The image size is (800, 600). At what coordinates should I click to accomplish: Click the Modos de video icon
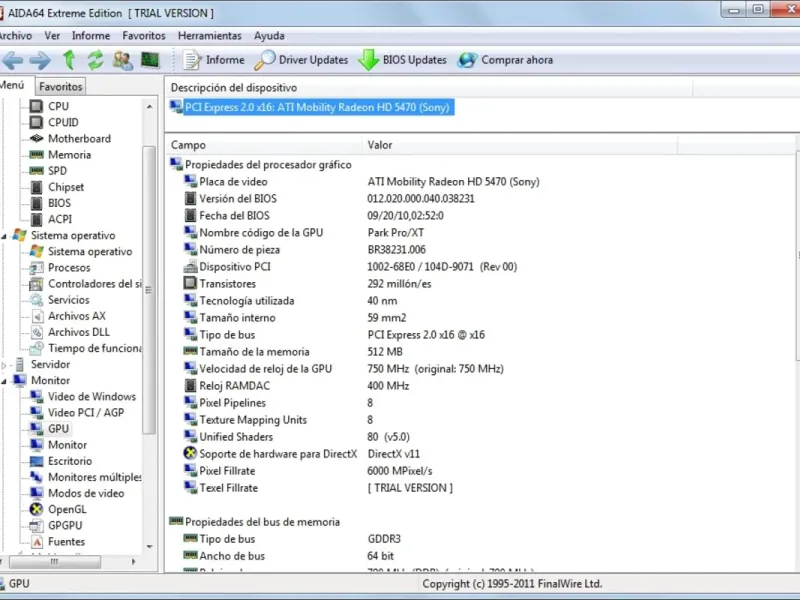36,493
